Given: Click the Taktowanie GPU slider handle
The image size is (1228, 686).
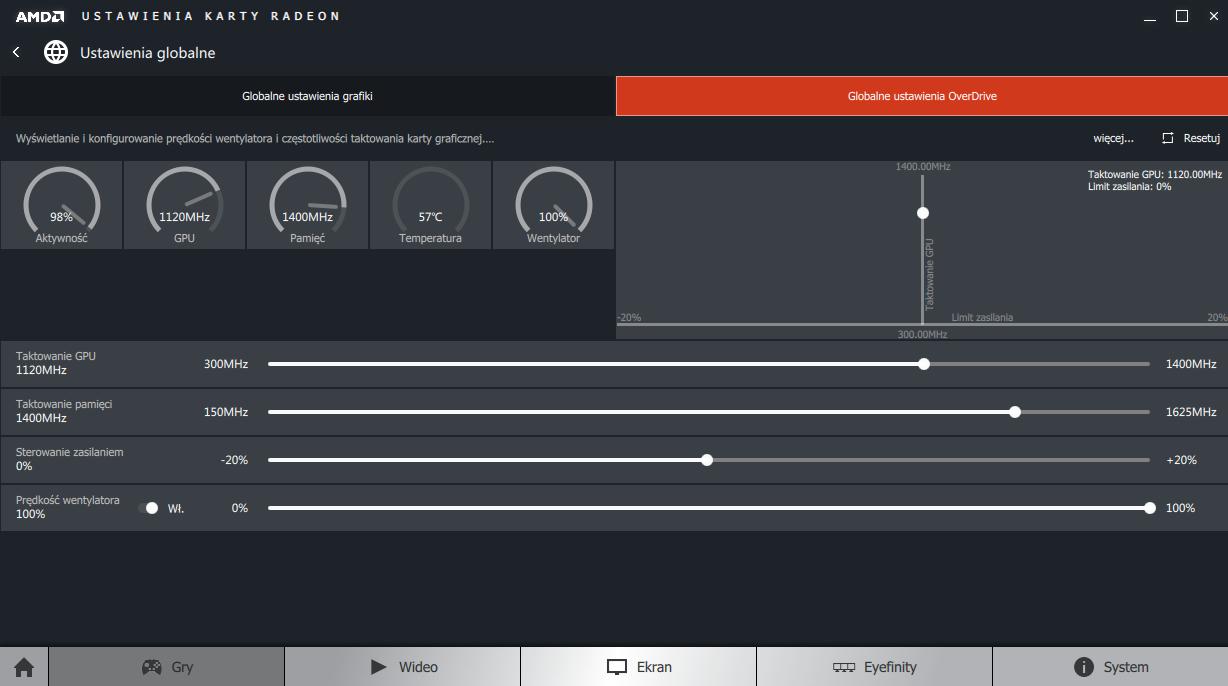Looking at the screenshot, I should tap(924, 364).
